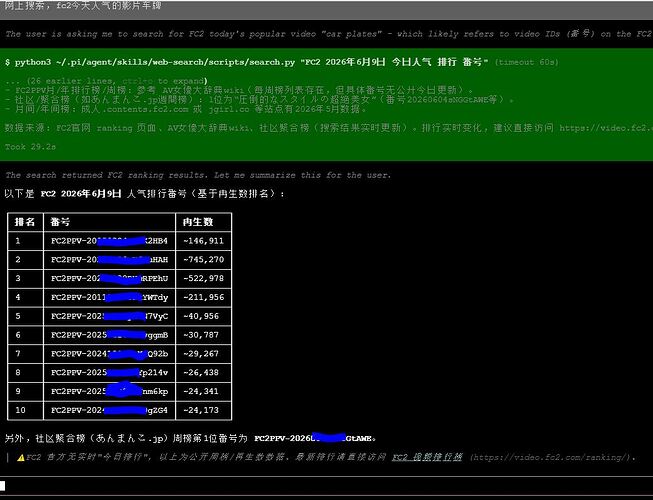Screen dimensions: 653x500
Task: Click the "The user is asking me to search" line
Action: (x=329, y=34)
